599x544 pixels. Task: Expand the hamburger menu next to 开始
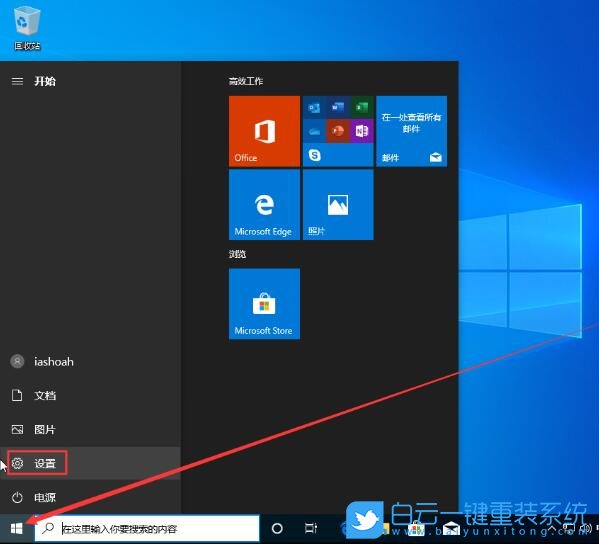click(17, 81)
